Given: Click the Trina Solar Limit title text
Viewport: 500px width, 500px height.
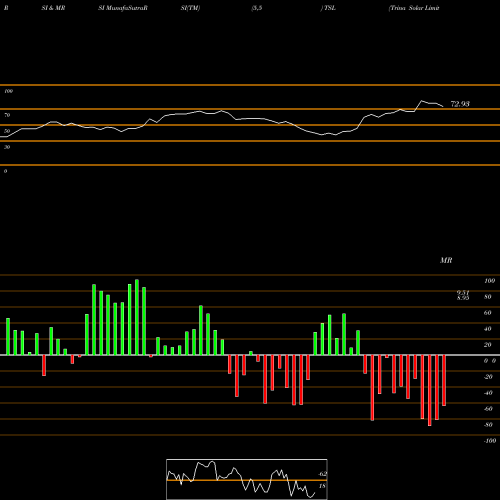Looking at the screenshot, I should pyautogui.click(x=414, y=8).
